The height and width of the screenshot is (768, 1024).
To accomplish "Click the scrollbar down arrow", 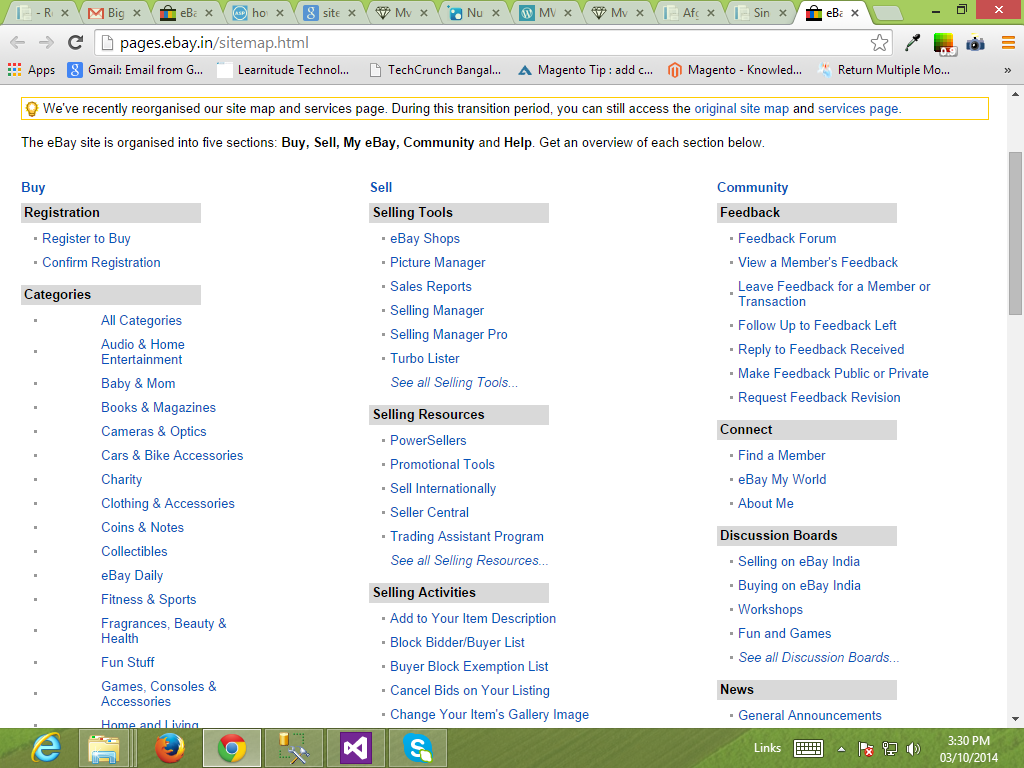I will (x=1016, y=719).
